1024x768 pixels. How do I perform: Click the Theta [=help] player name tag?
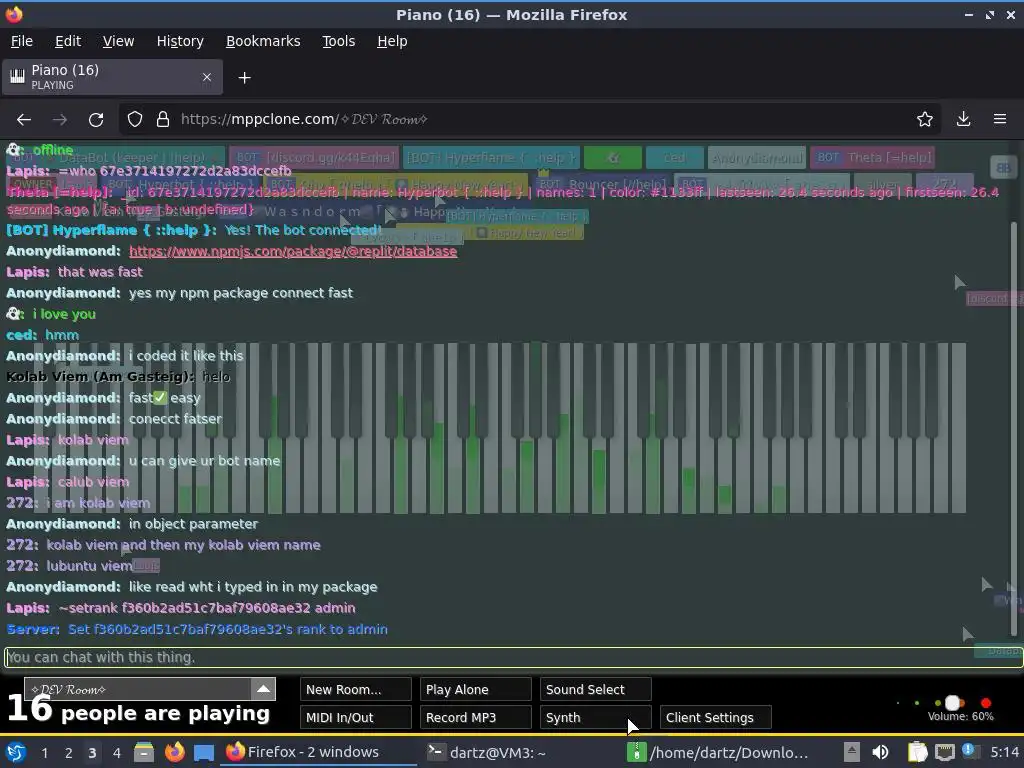pos(872,157)
